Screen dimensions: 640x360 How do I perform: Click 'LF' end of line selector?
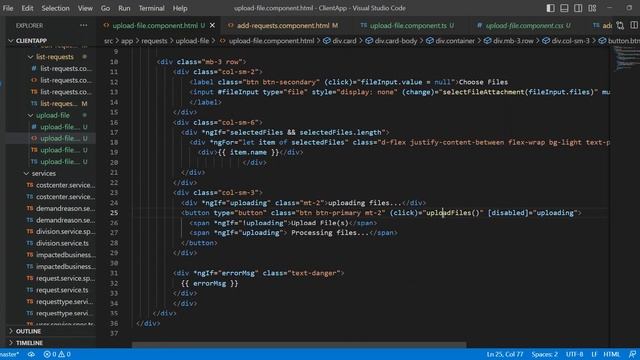(594, 354)
